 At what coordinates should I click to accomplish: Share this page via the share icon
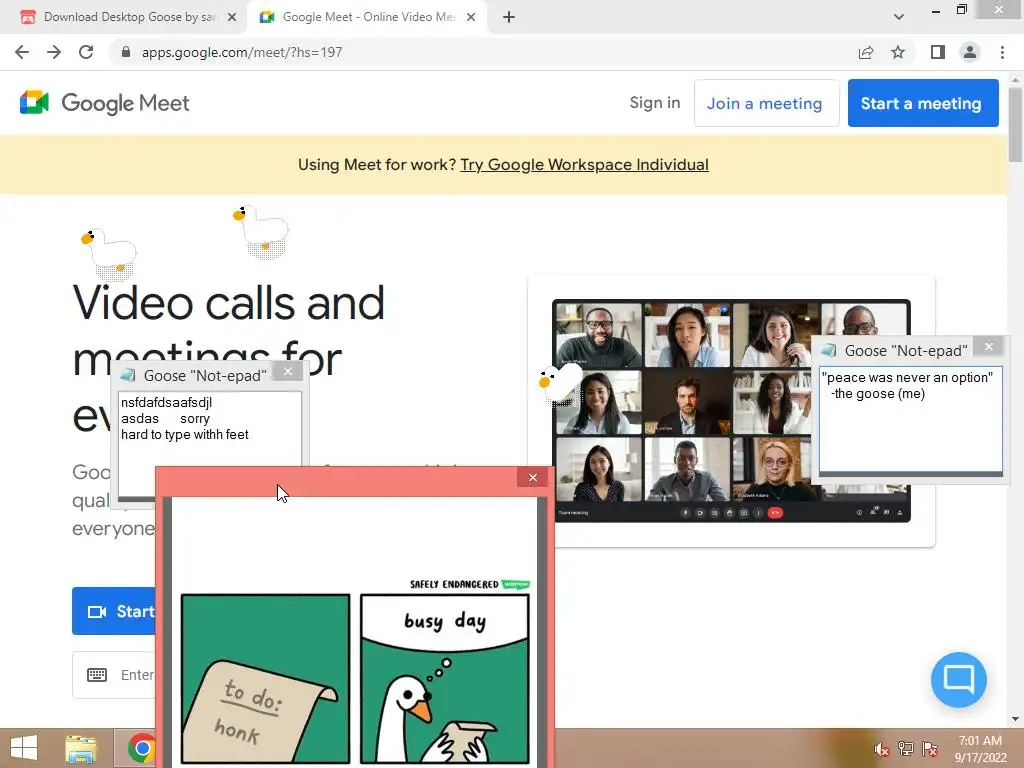(x=866, y=52)
